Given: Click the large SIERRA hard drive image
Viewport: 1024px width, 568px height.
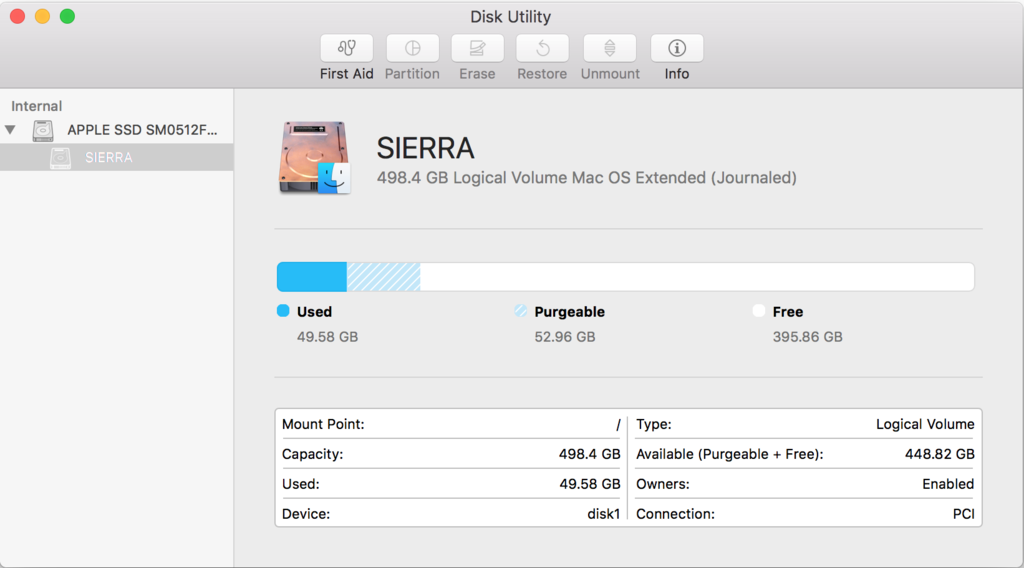Looking at the screenshot, I should click(x=315, y=157).
